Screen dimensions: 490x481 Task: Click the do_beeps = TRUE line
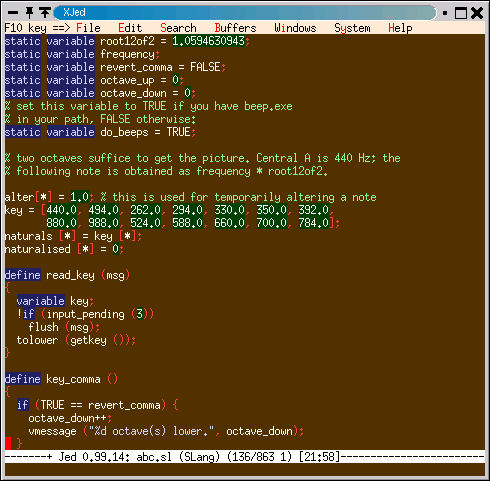coord(100,132)
